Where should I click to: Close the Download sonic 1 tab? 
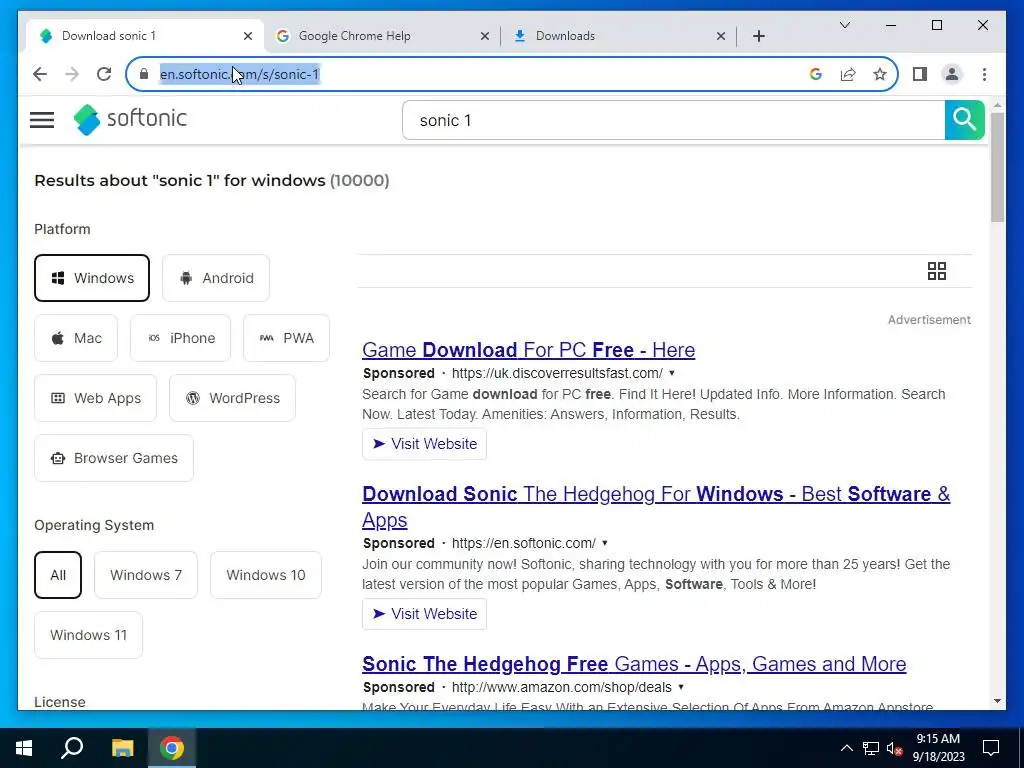pyautogui.click(x=248, y=36)
